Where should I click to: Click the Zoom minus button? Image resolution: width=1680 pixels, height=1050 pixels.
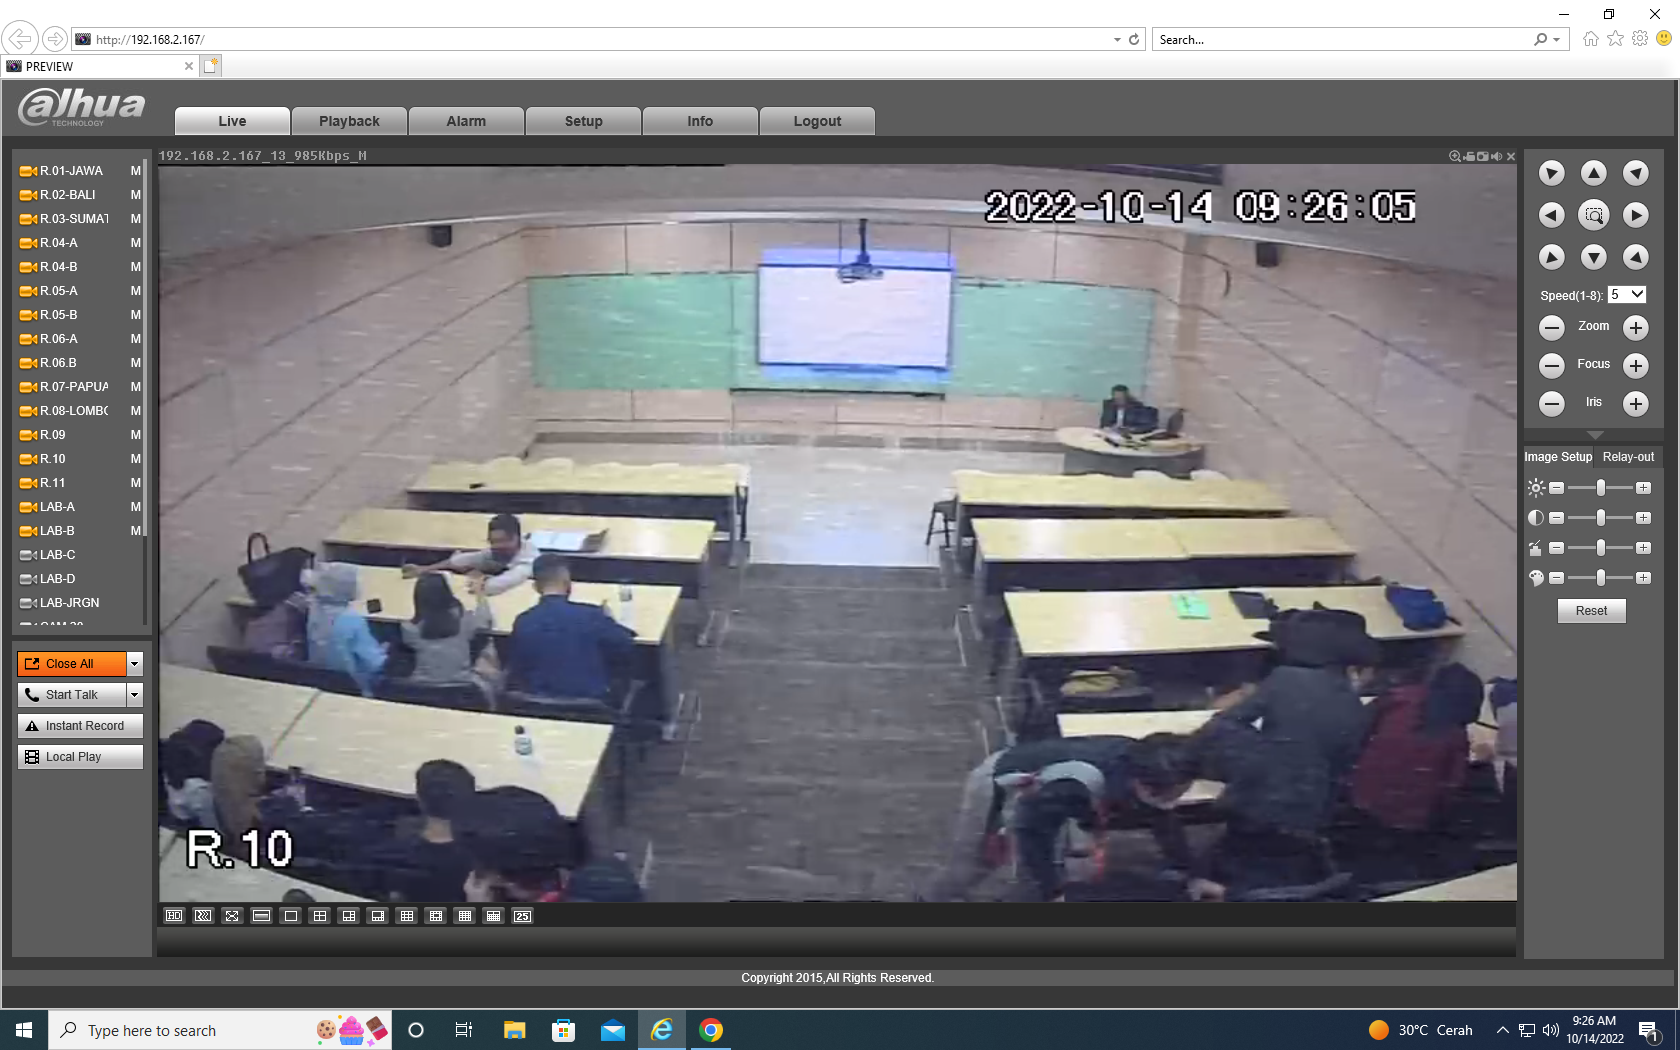click(1551, 327)
